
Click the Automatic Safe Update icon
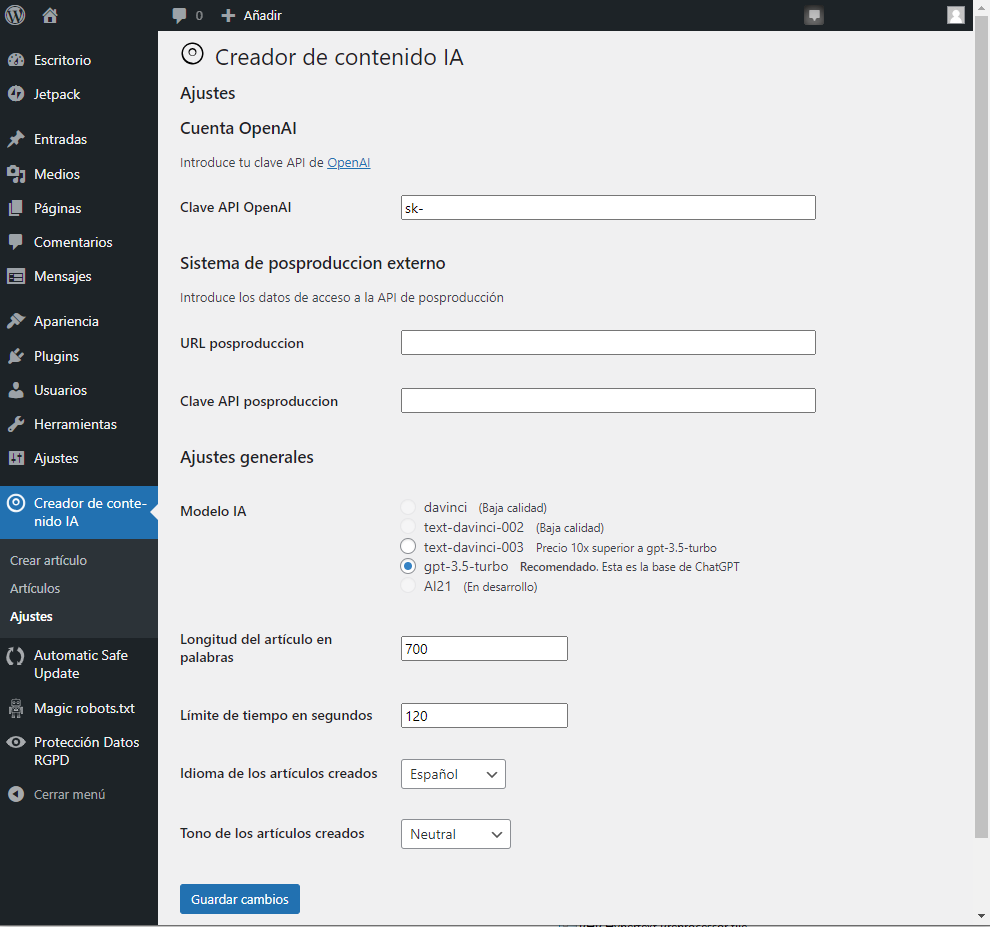coord(16,656)
